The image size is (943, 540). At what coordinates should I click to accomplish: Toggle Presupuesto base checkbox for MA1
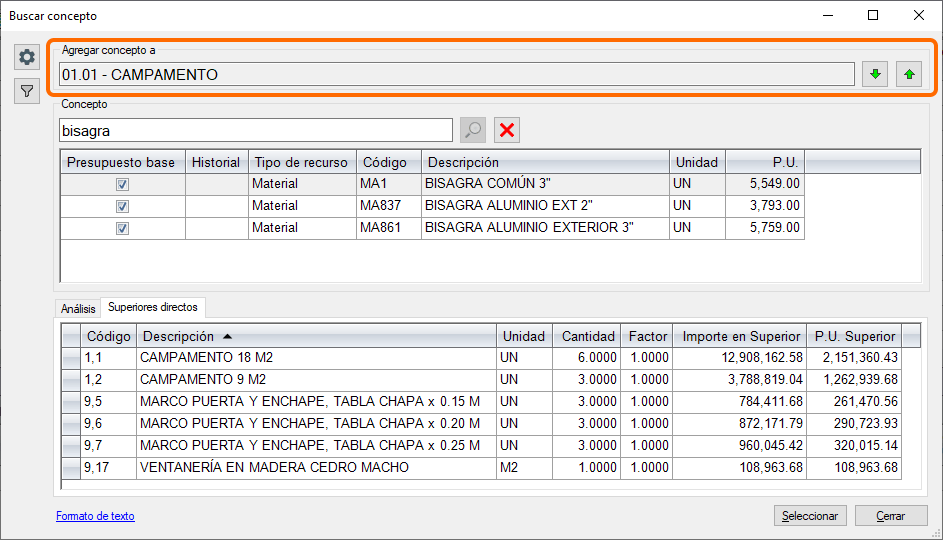pos(122,185)
